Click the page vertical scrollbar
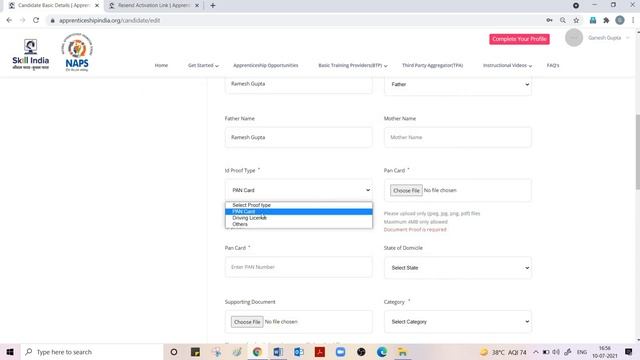 pos(637,152)
